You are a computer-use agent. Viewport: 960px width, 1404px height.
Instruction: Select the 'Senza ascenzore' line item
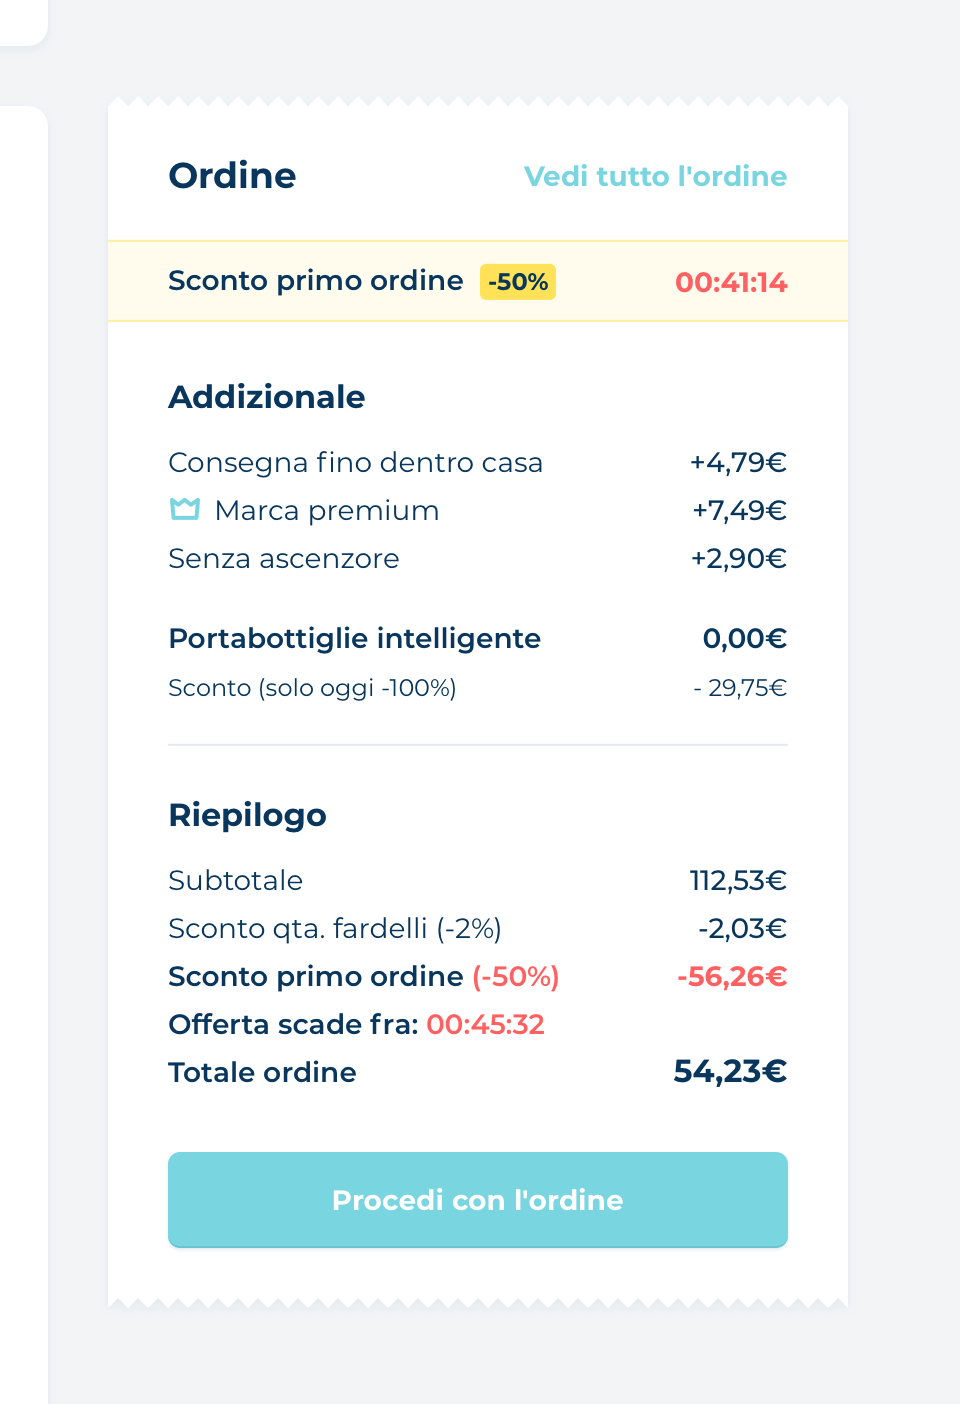click(283, 558)
